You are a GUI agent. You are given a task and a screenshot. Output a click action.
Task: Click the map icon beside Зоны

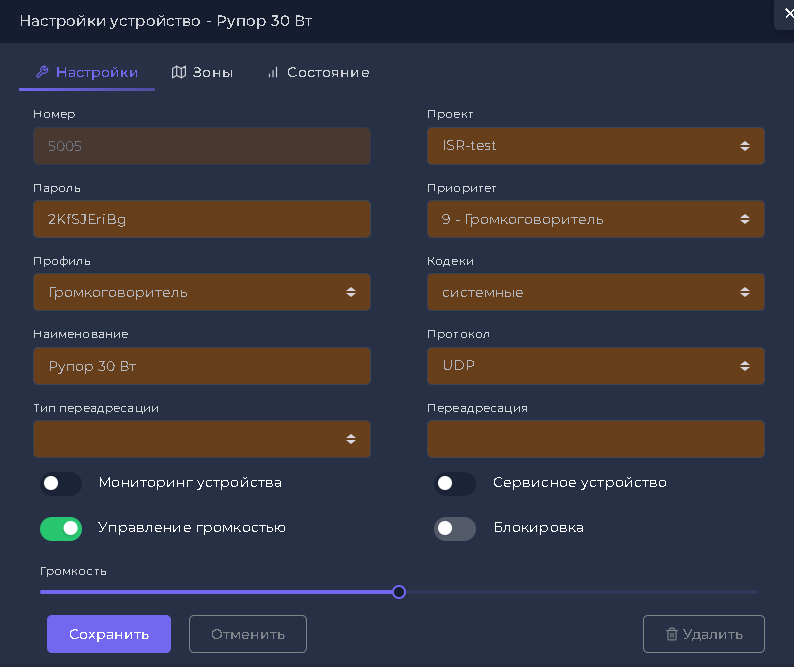coord(179,72)
